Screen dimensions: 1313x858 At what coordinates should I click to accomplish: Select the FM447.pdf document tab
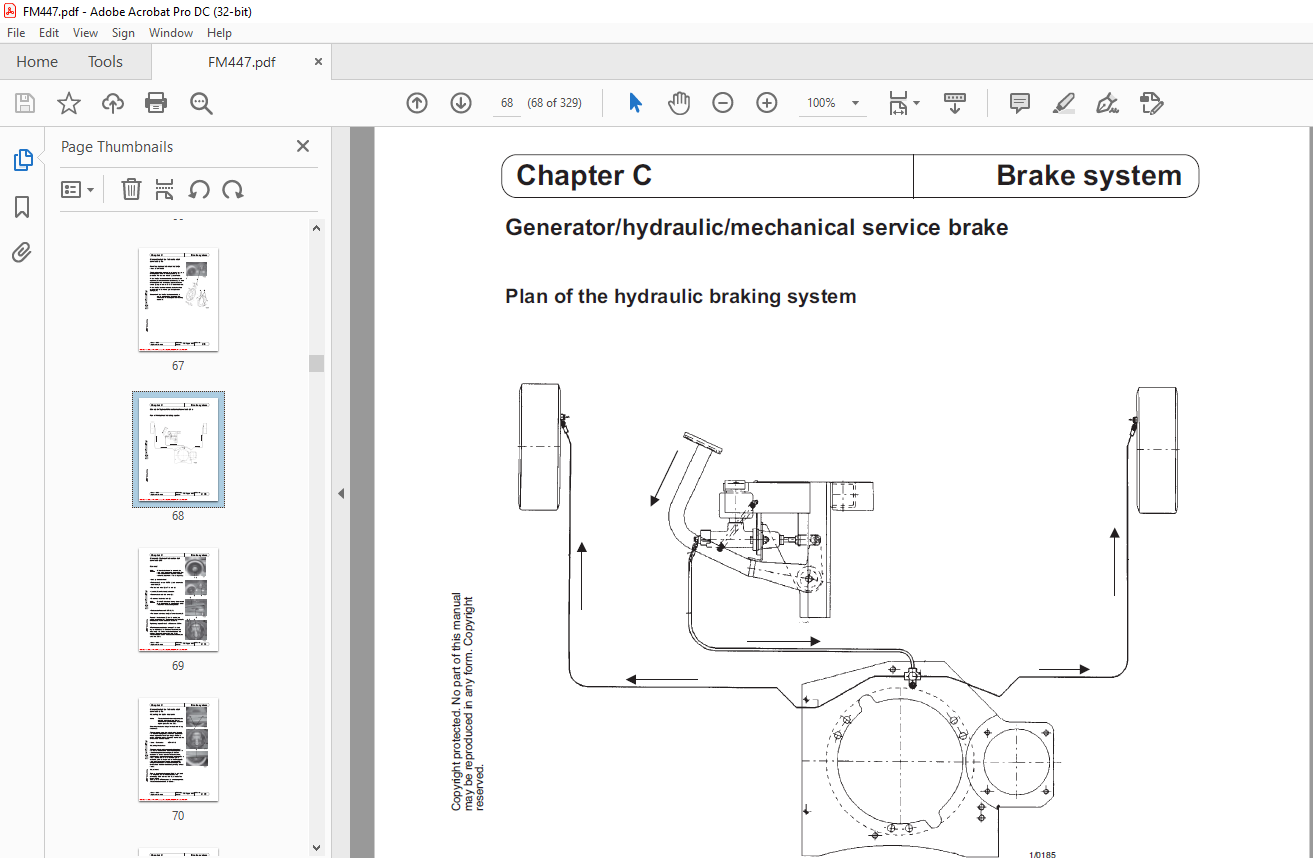pyautogui.click(x=241, y=62)
